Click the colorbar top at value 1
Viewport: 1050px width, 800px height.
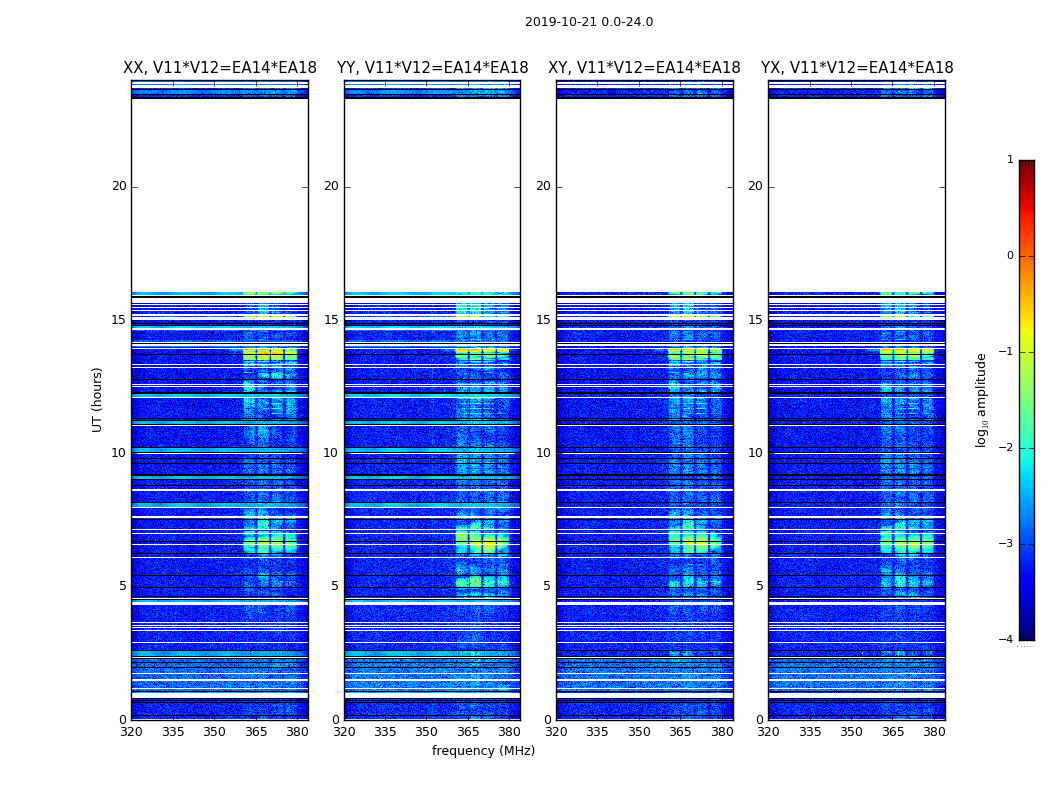(x=1027, y=161)
